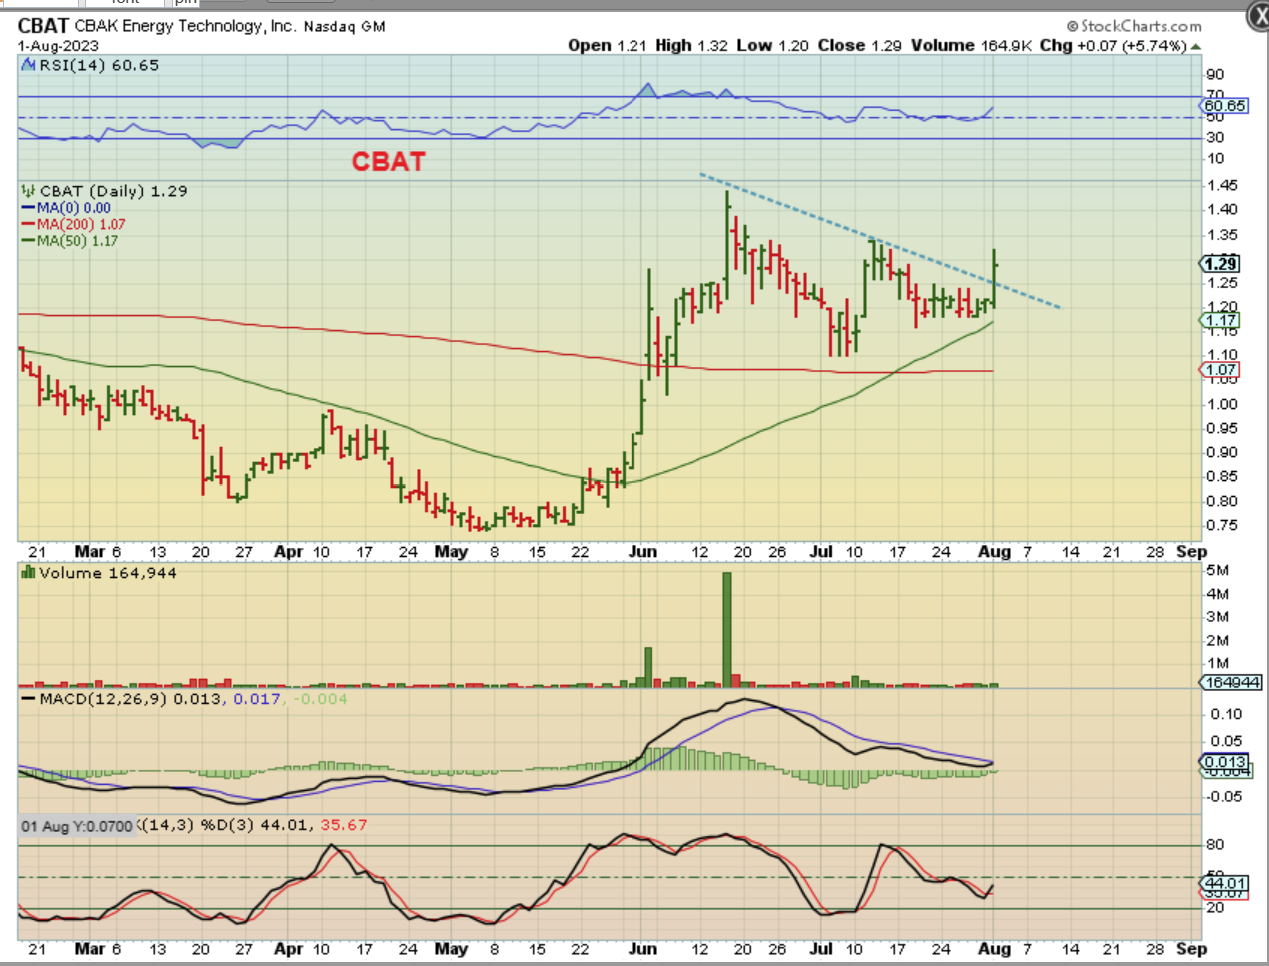The image size is (1269, 966).
Task: Click the bold 1.29 price tag on the right axis
Action: pyautogui.click(x=1220, y=263)
